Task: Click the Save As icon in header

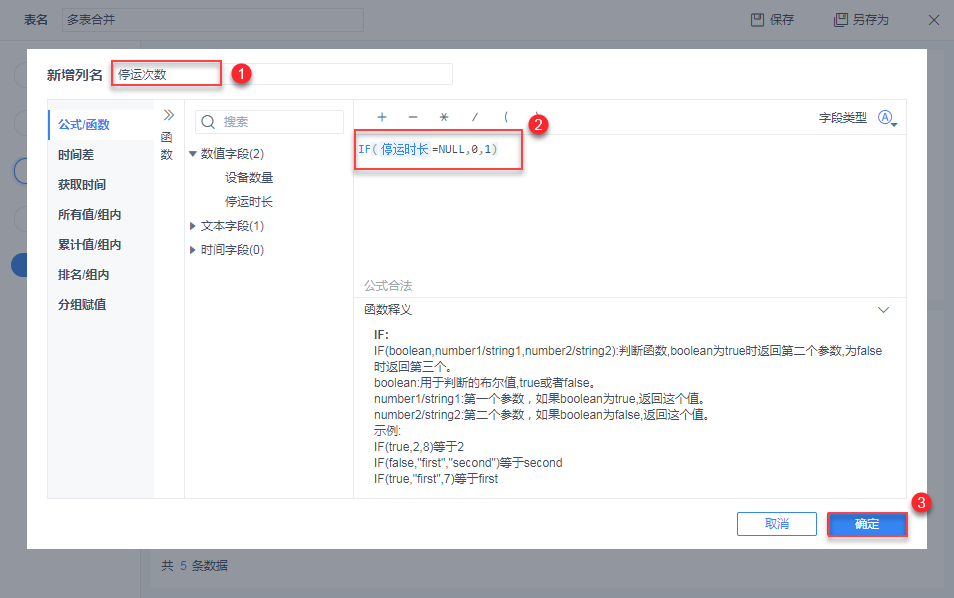Action: coord(840,20)
